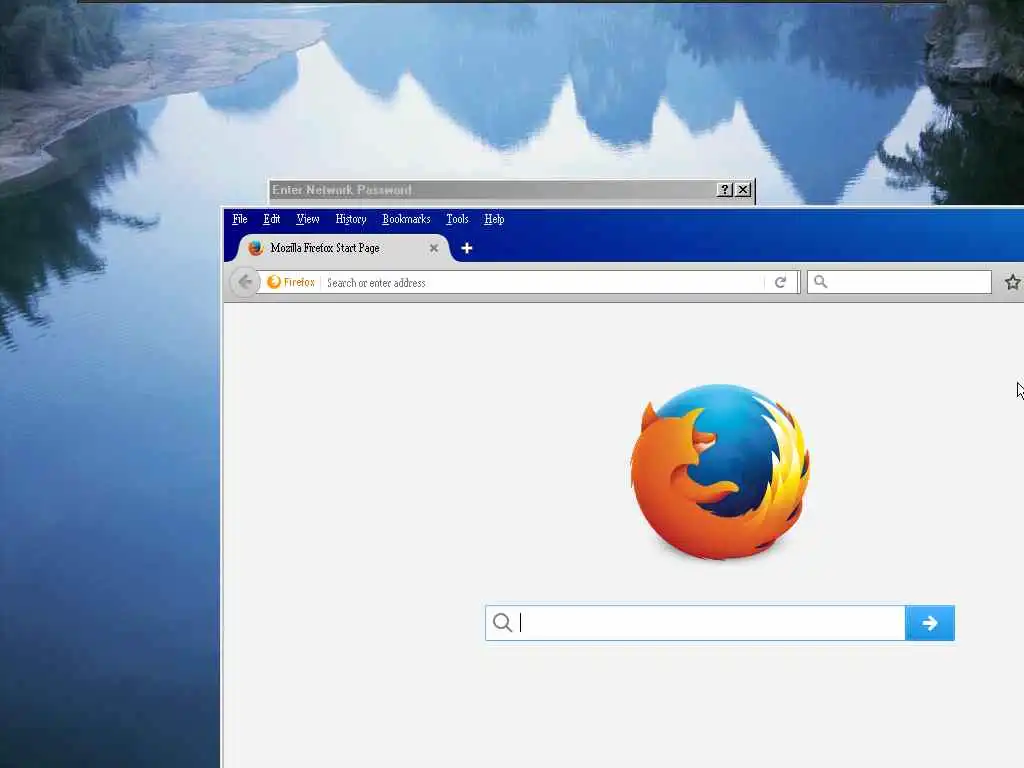Focus the toolbar search box
The height and width of the screenshot is (768, 1024).
(899, 282)
